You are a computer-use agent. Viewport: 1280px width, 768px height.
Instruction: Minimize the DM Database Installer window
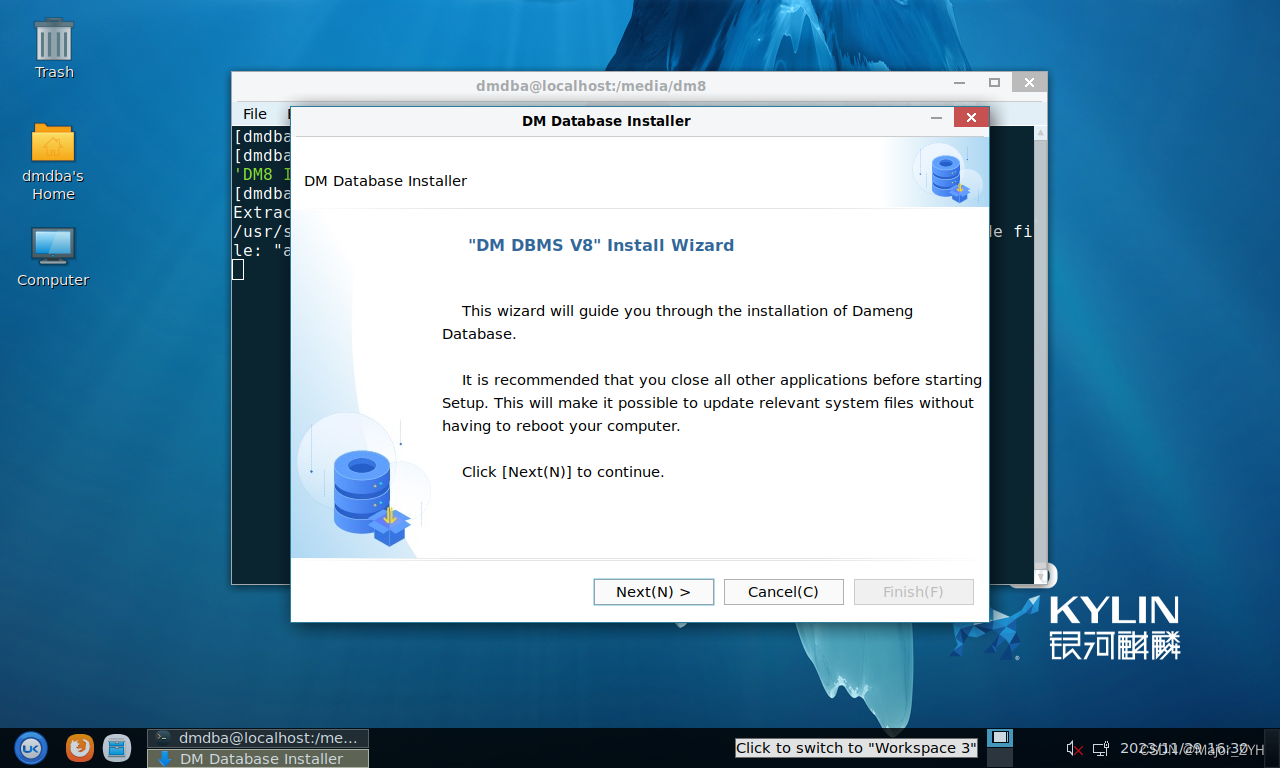coord(937,118)
